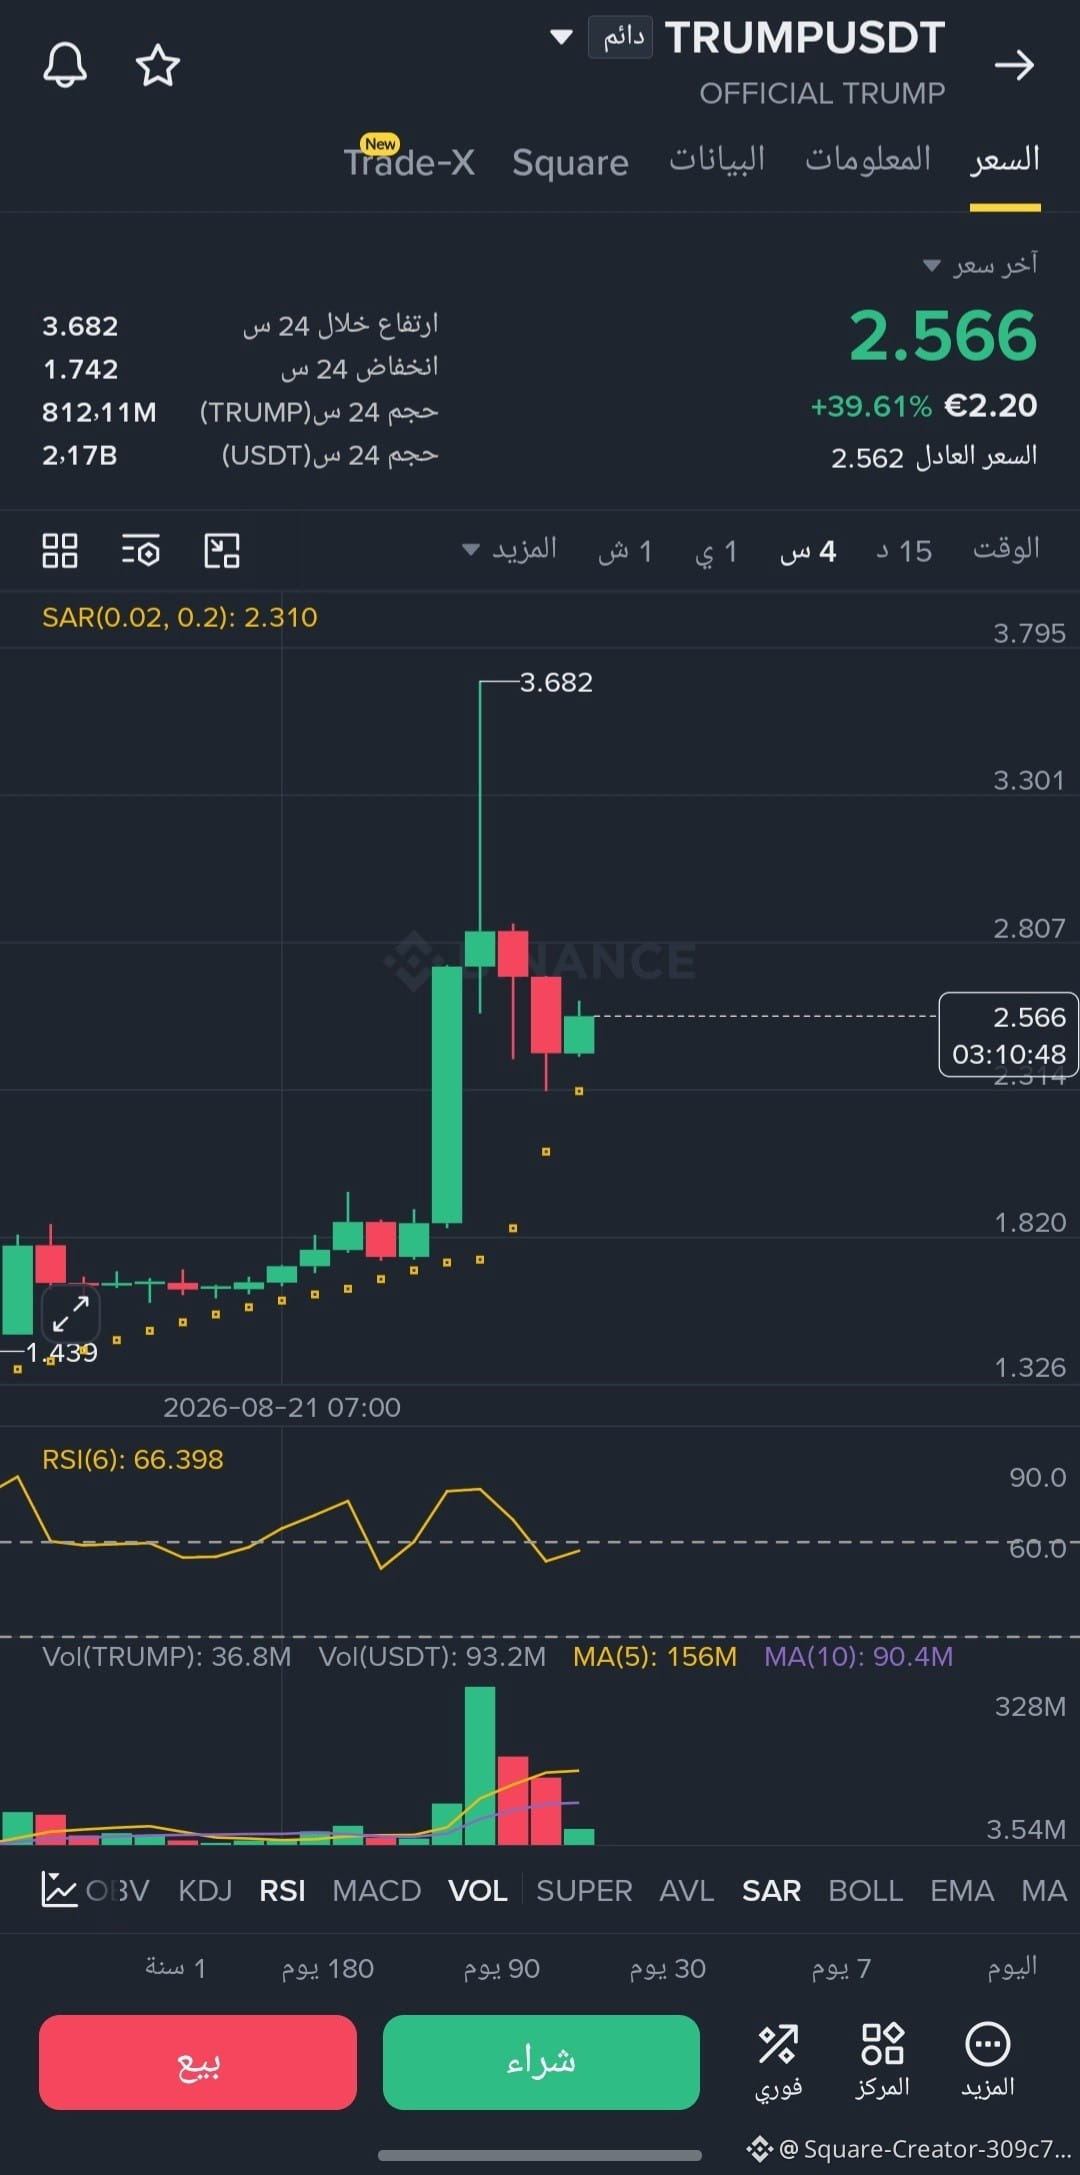Screen dimensions: 1080x2175
Task: Tap the دائم perpetual contract badge
Action: click(621, 38)
